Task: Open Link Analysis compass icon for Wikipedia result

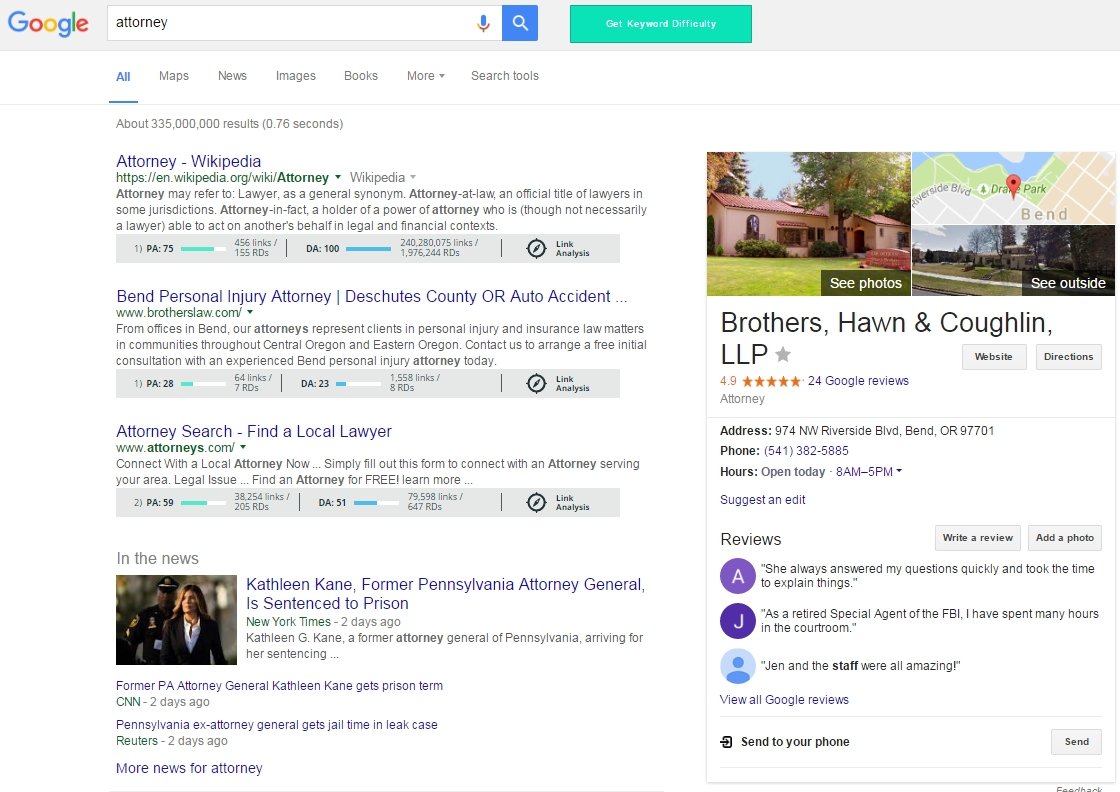Action: point(536,249)
